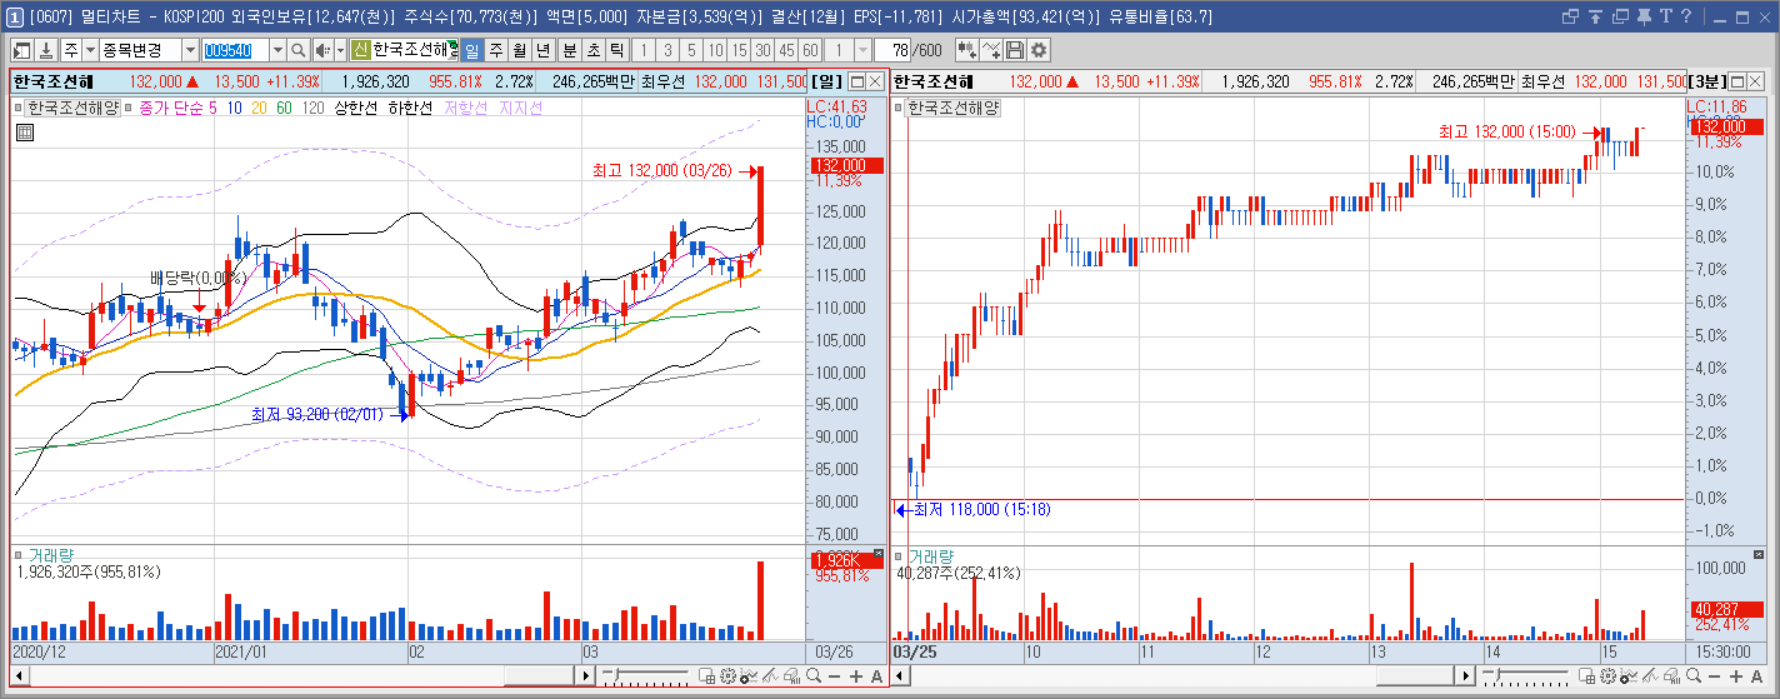Click the 상한선 legend label

[x=355, y=108]
